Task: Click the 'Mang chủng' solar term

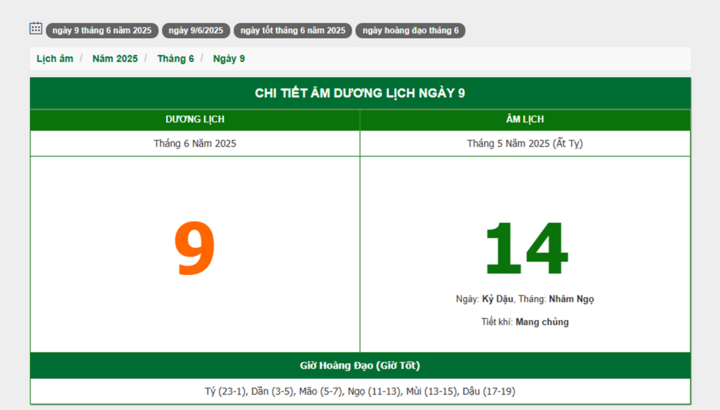Action: pyautogui.click(x=542, y=322)
